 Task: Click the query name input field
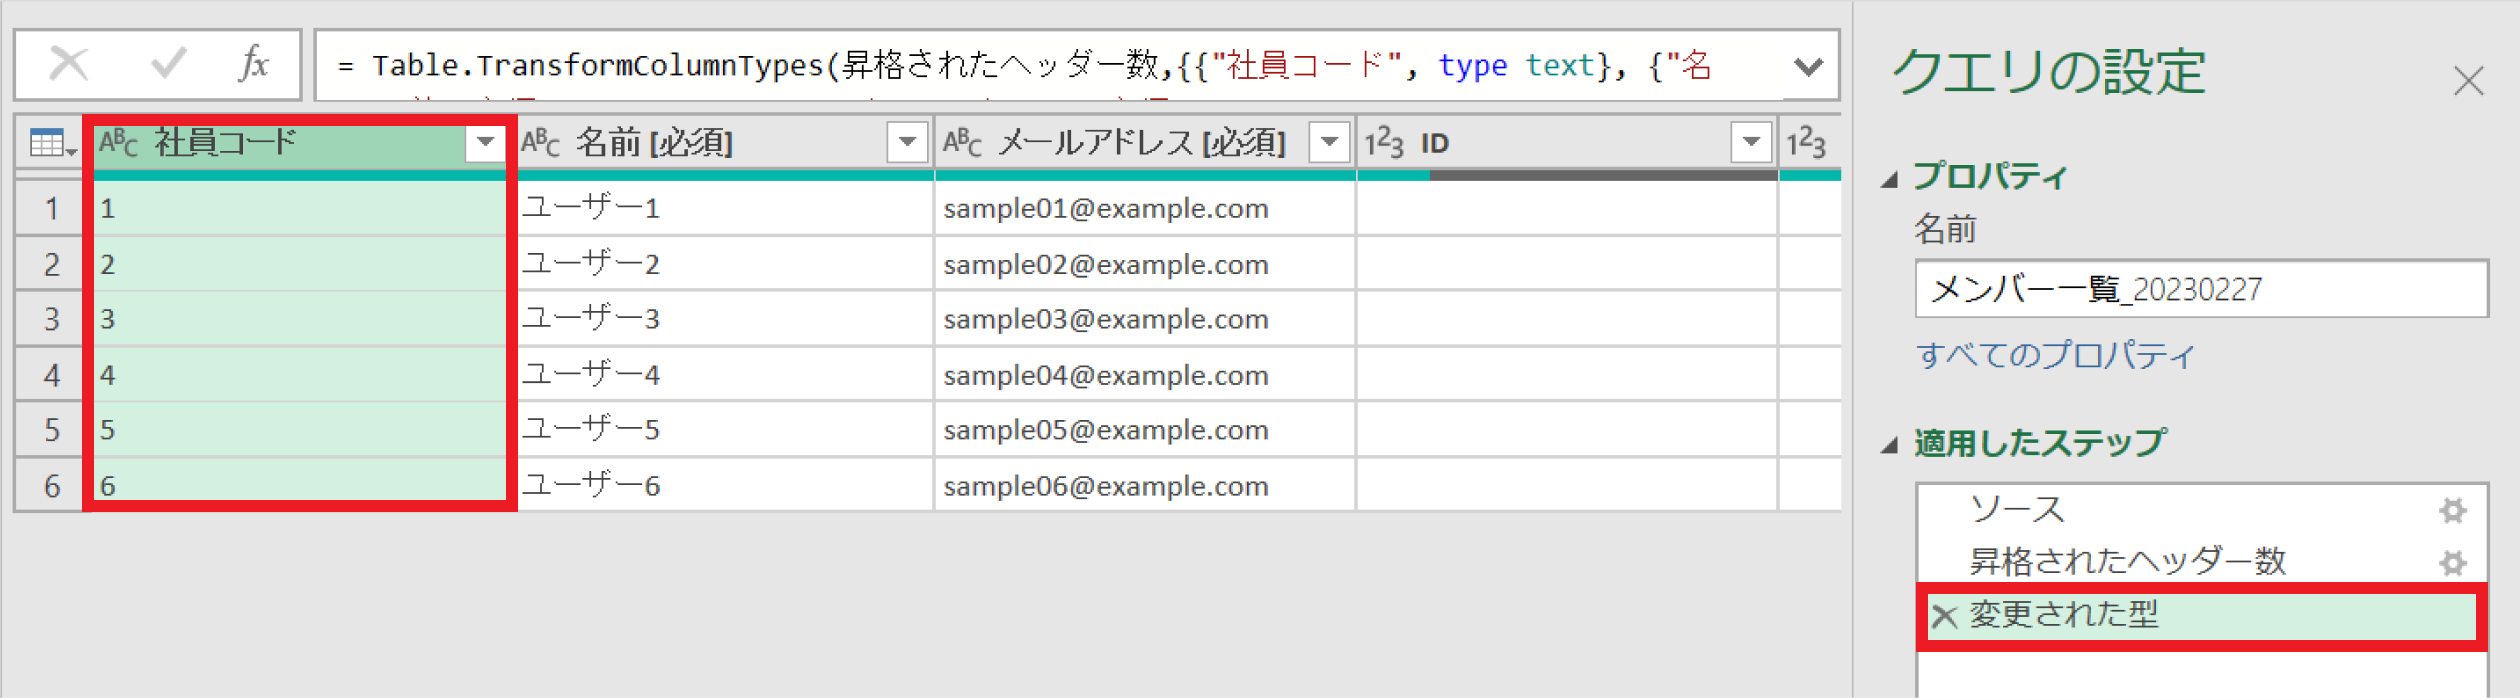click(x=2200, y=290)
